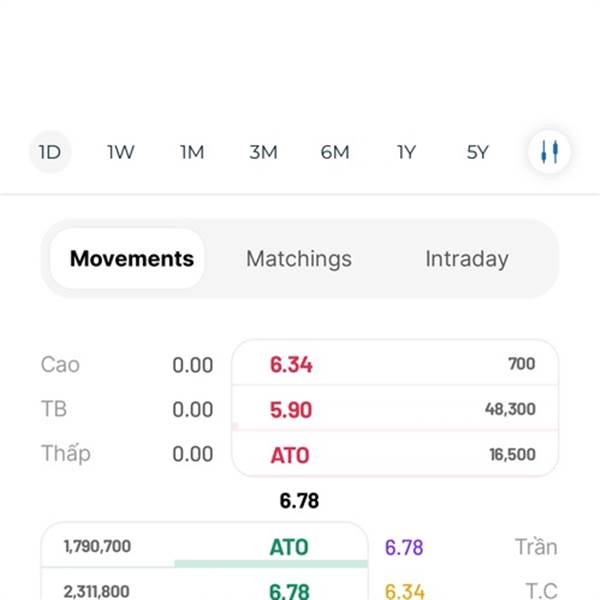Choose the 5Y chart period
This screenshot has width=600, height=600.
pos(478,152)
